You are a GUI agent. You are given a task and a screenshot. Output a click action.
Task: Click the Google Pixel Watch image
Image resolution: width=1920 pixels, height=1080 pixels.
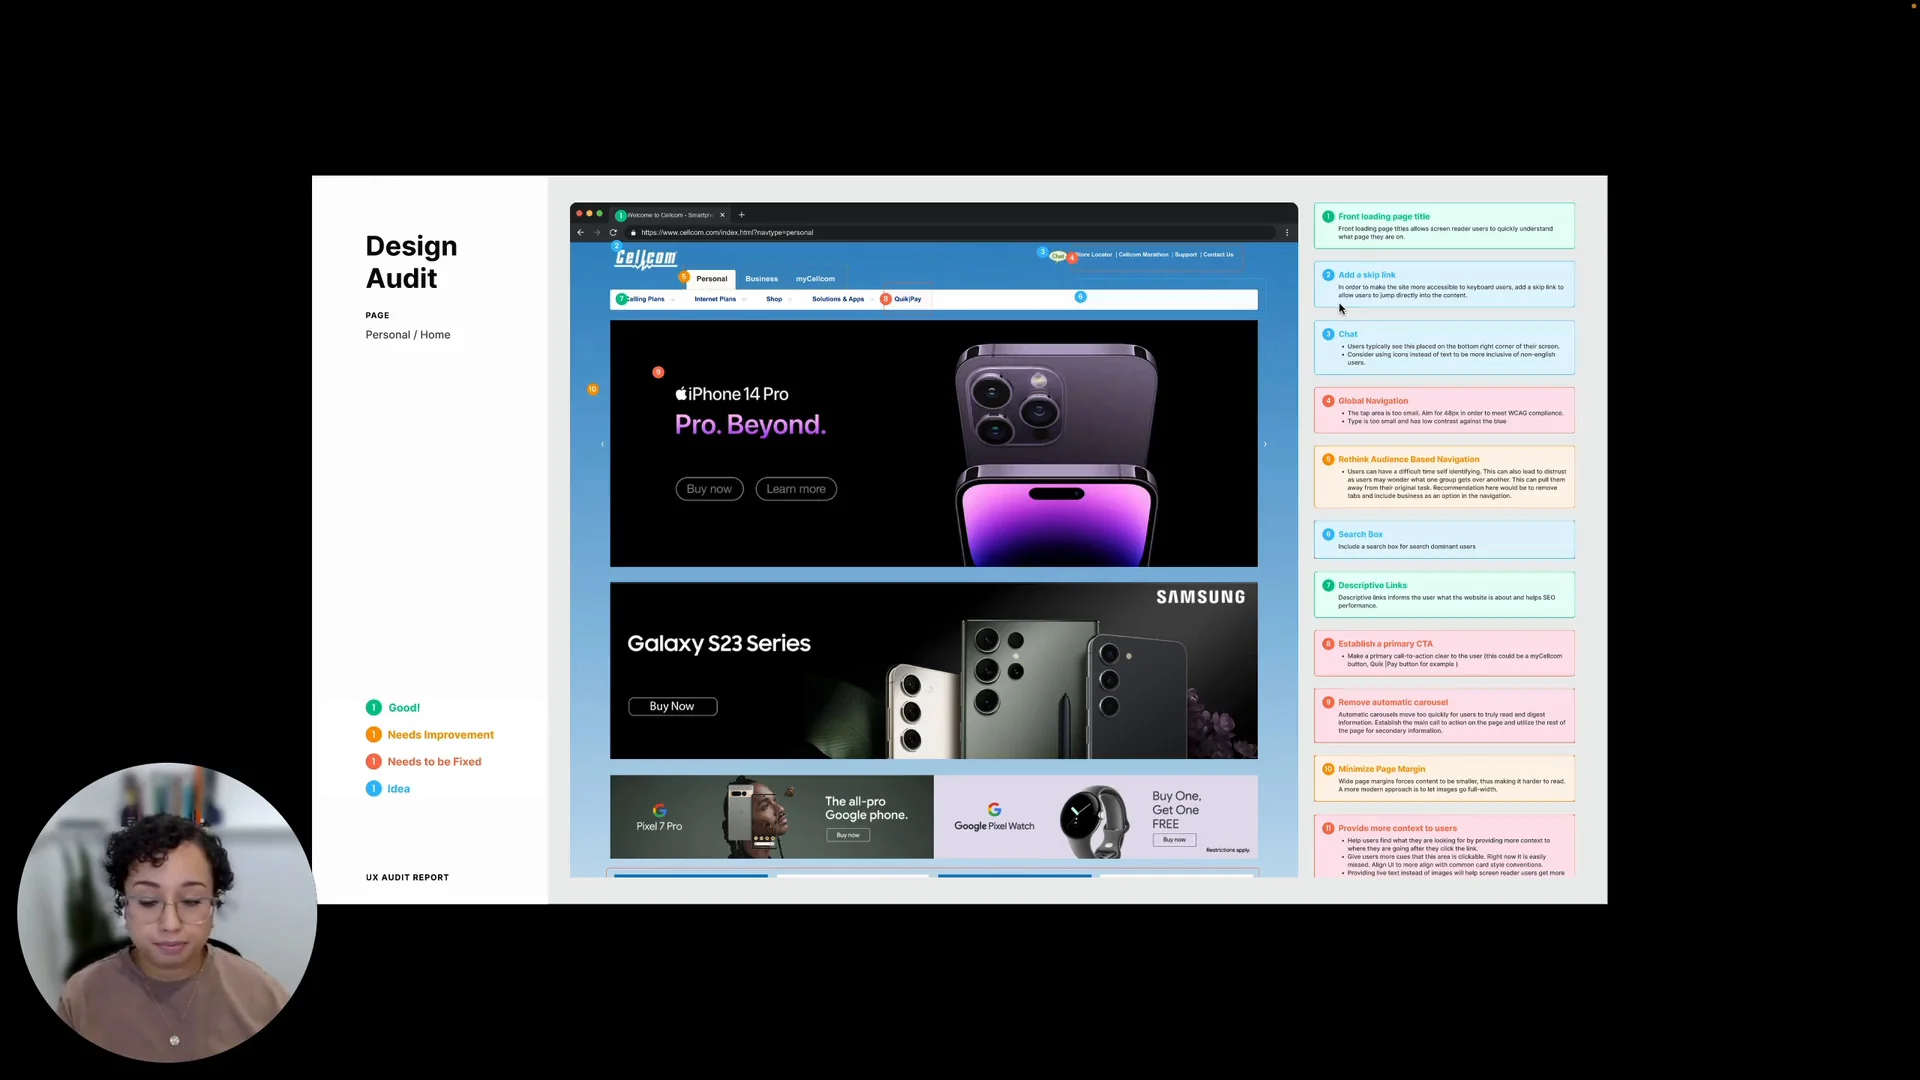[x=1094, y=819]
